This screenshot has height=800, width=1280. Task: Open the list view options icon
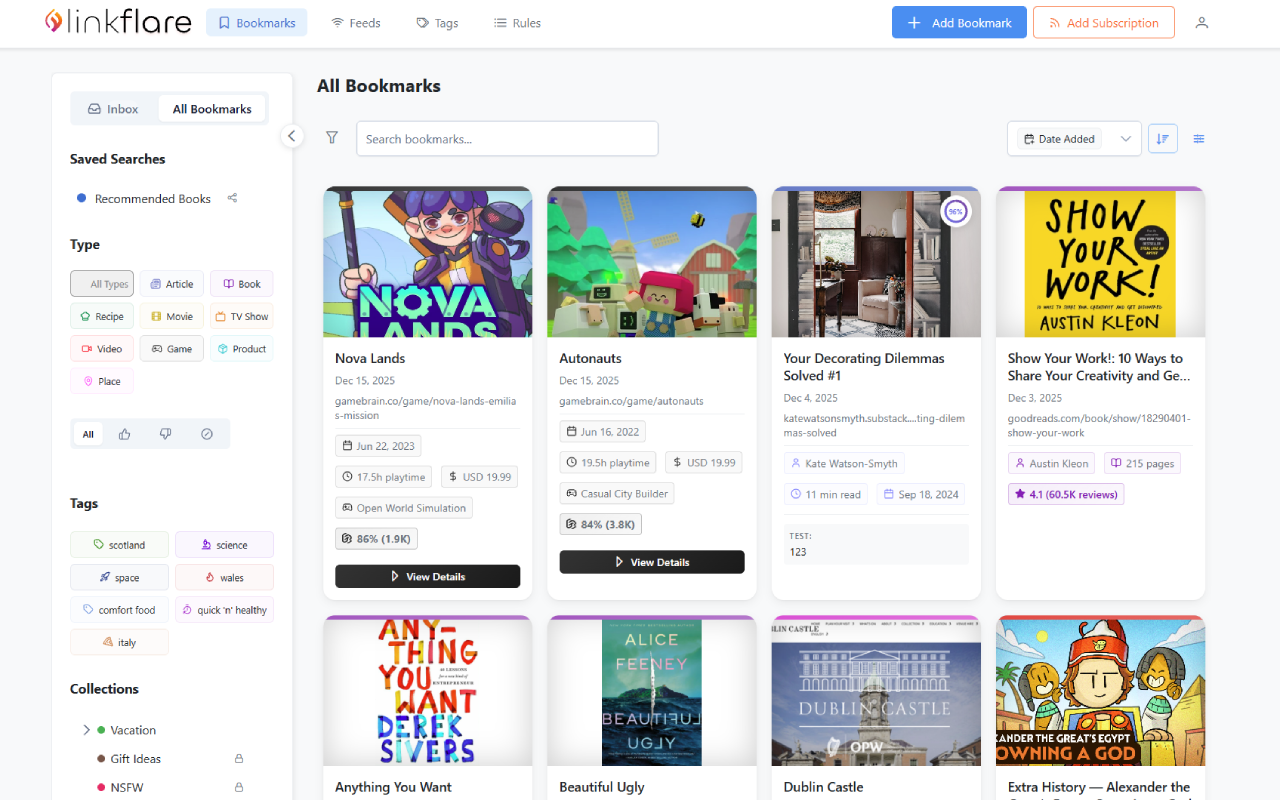pyautogui.click(x=1199, y=139)
